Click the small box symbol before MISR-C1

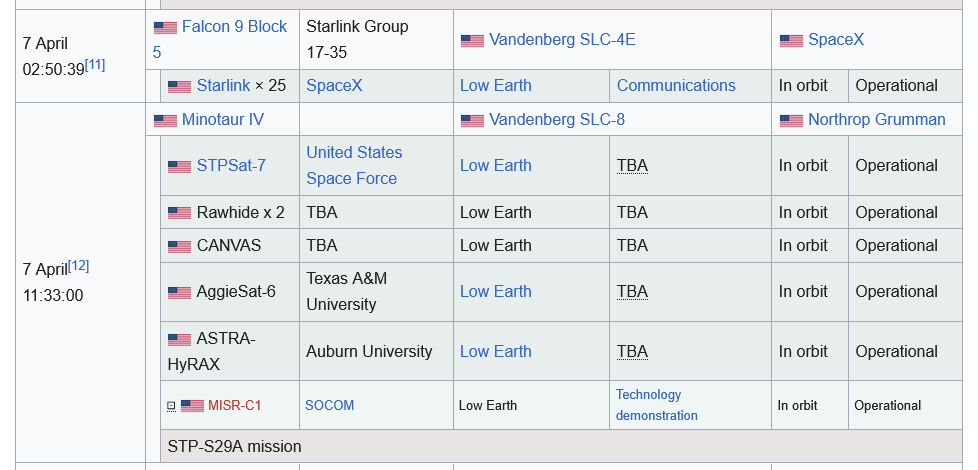click(171, 406)
